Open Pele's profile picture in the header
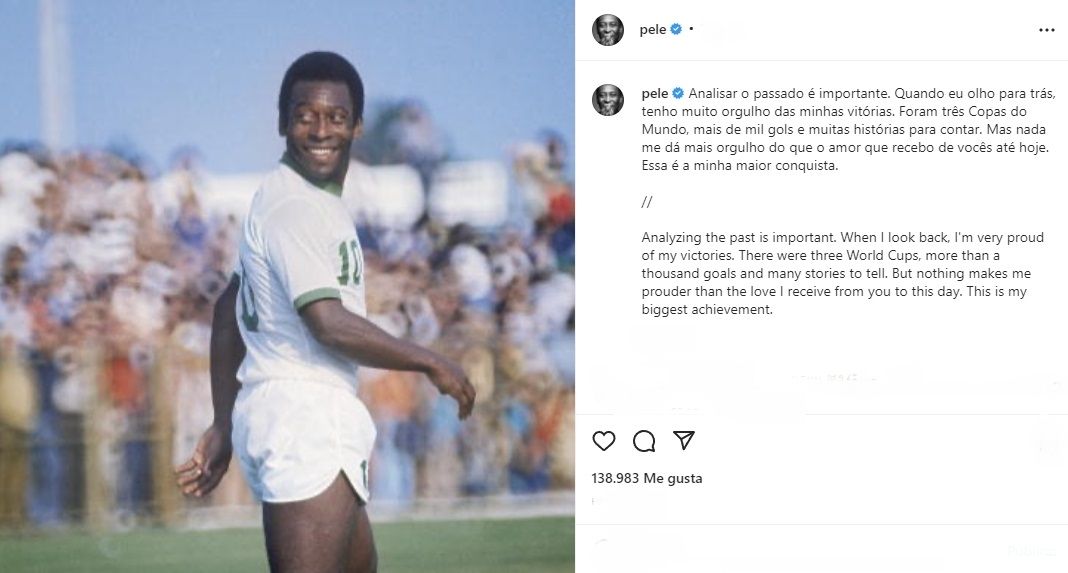This screenshot has height=573, width=1068. pyautogui.click(x=607, y=30)
